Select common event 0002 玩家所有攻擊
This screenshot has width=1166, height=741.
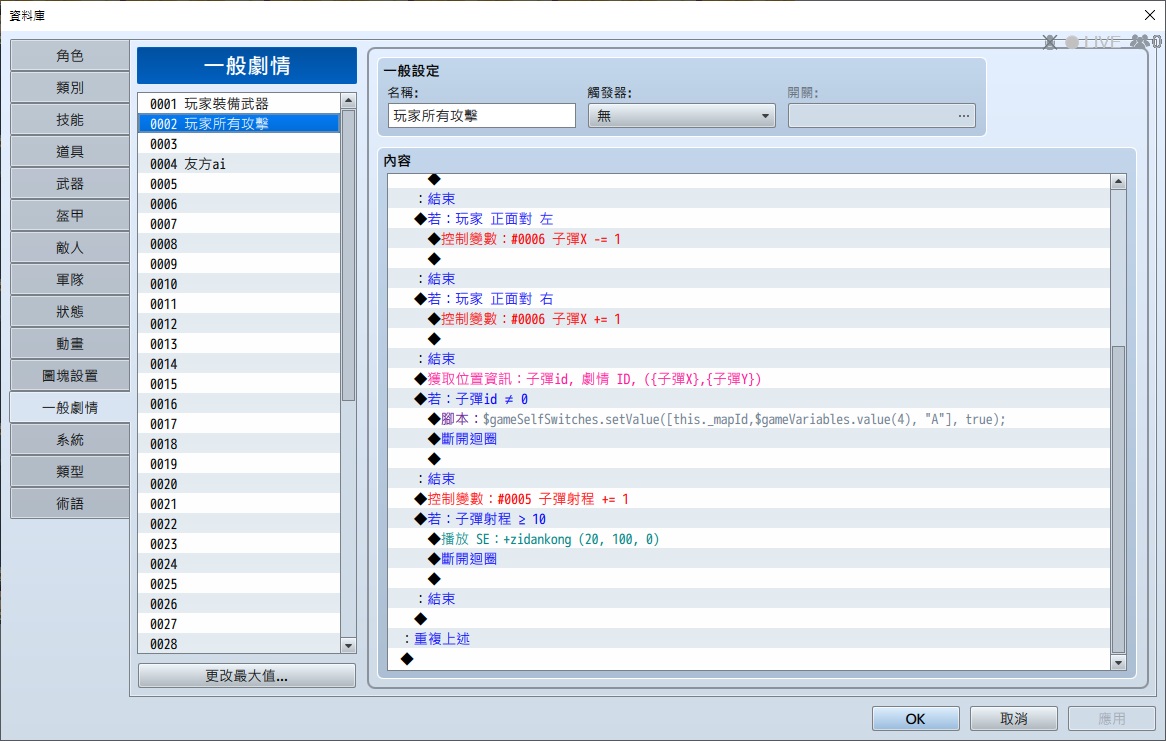239,124
